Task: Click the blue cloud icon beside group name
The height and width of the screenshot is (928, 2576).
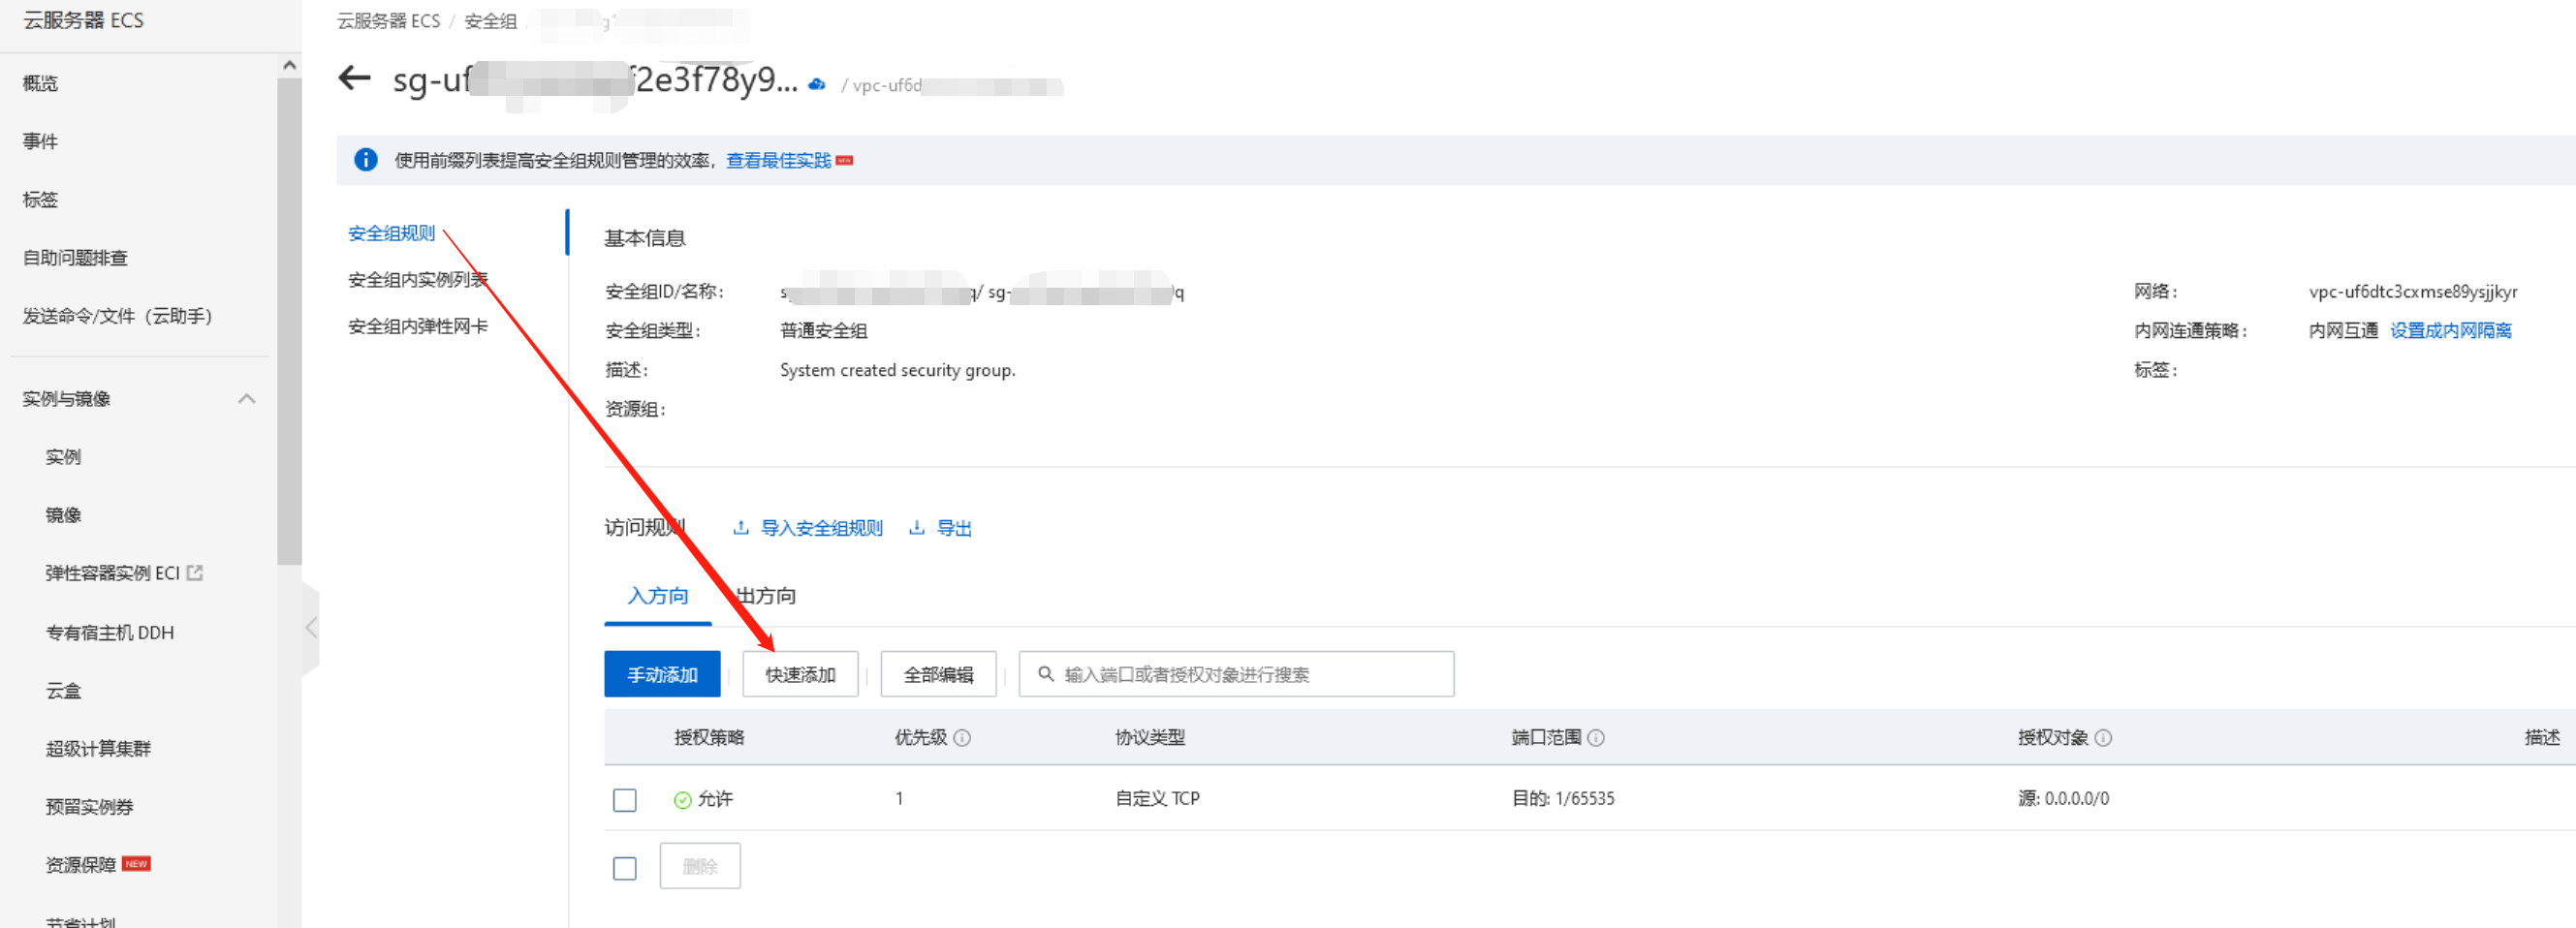Action: (817, 84)
